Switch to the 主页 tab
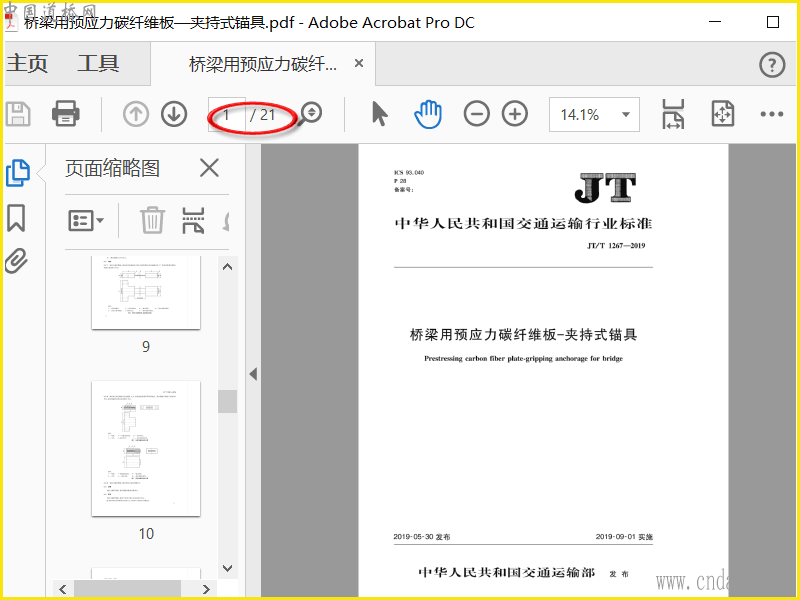 [27, 64]
